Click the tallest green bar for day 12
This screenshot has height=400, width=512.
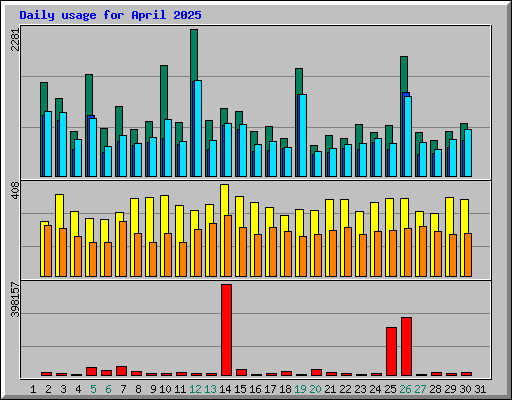tap(194, 55)
